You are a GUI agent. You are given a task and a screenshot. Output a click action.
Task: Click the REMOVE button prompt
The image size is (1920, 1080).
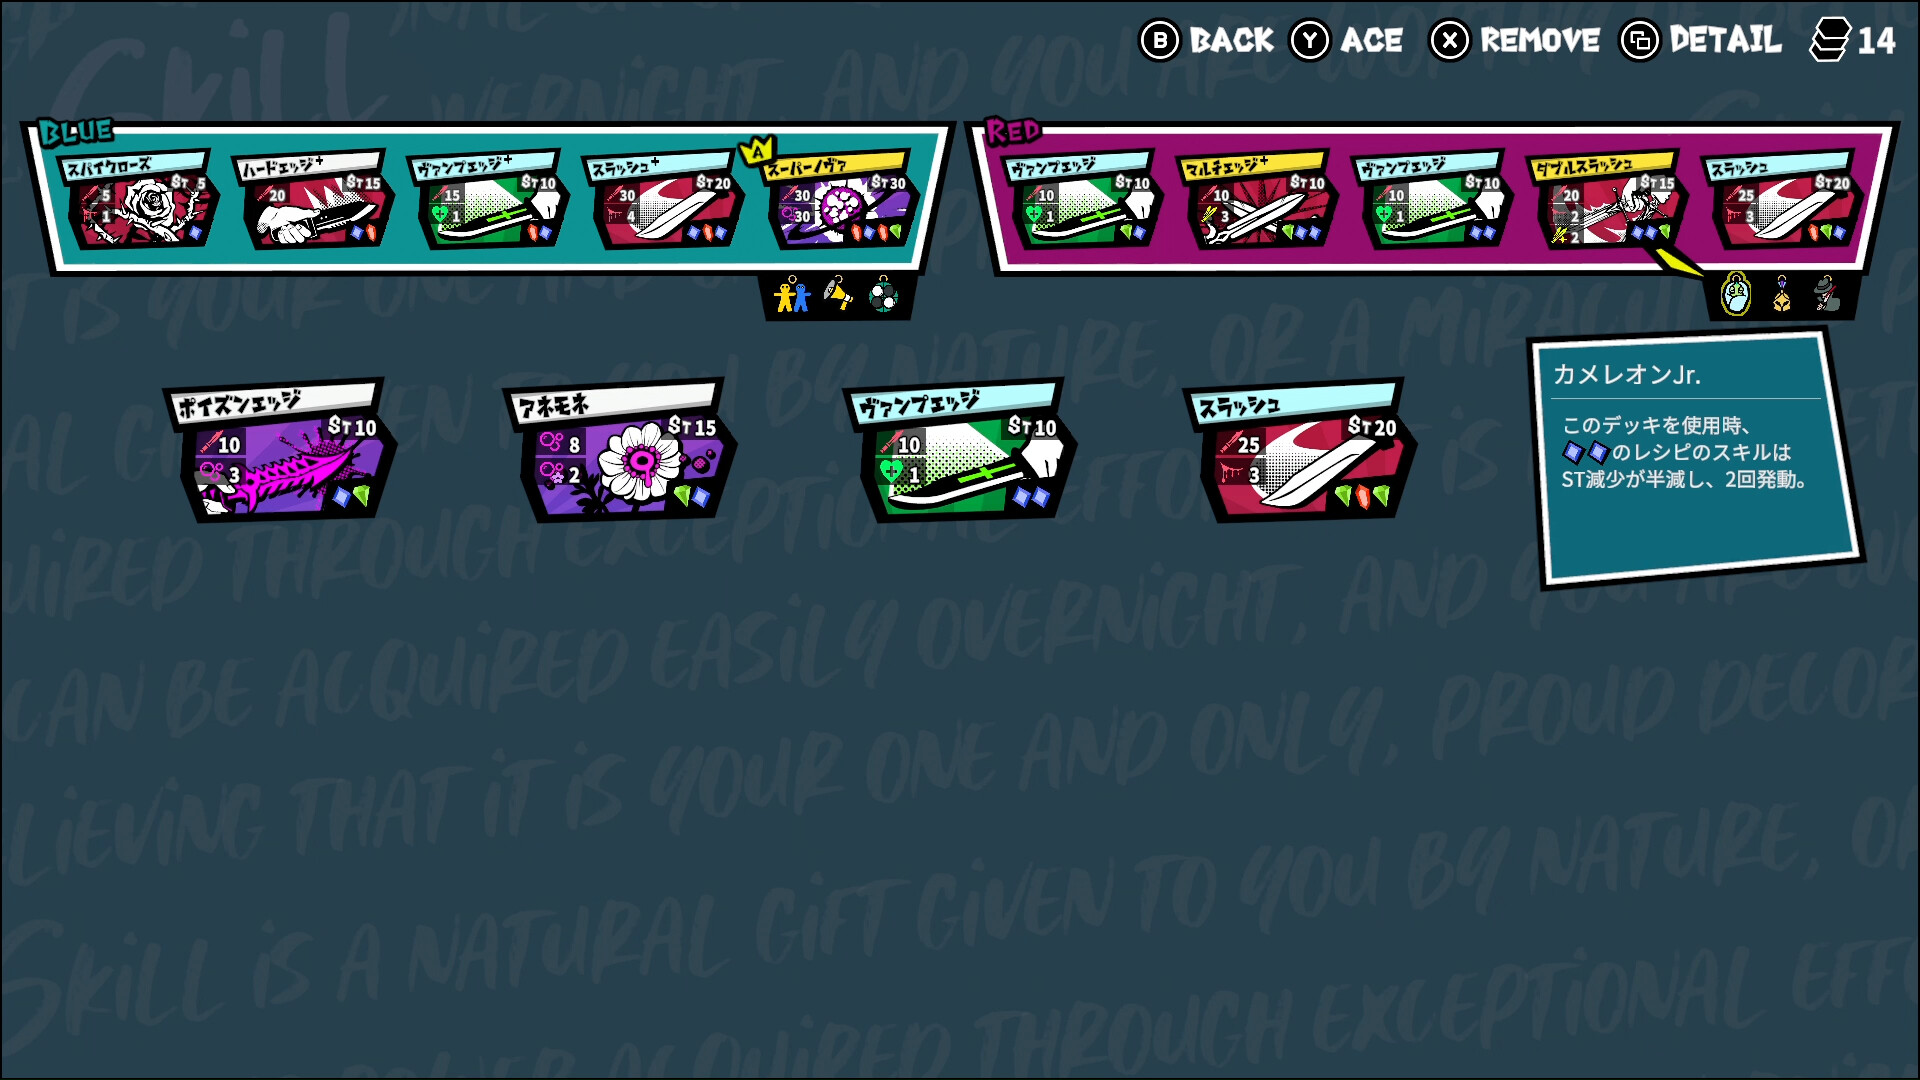1515,40
